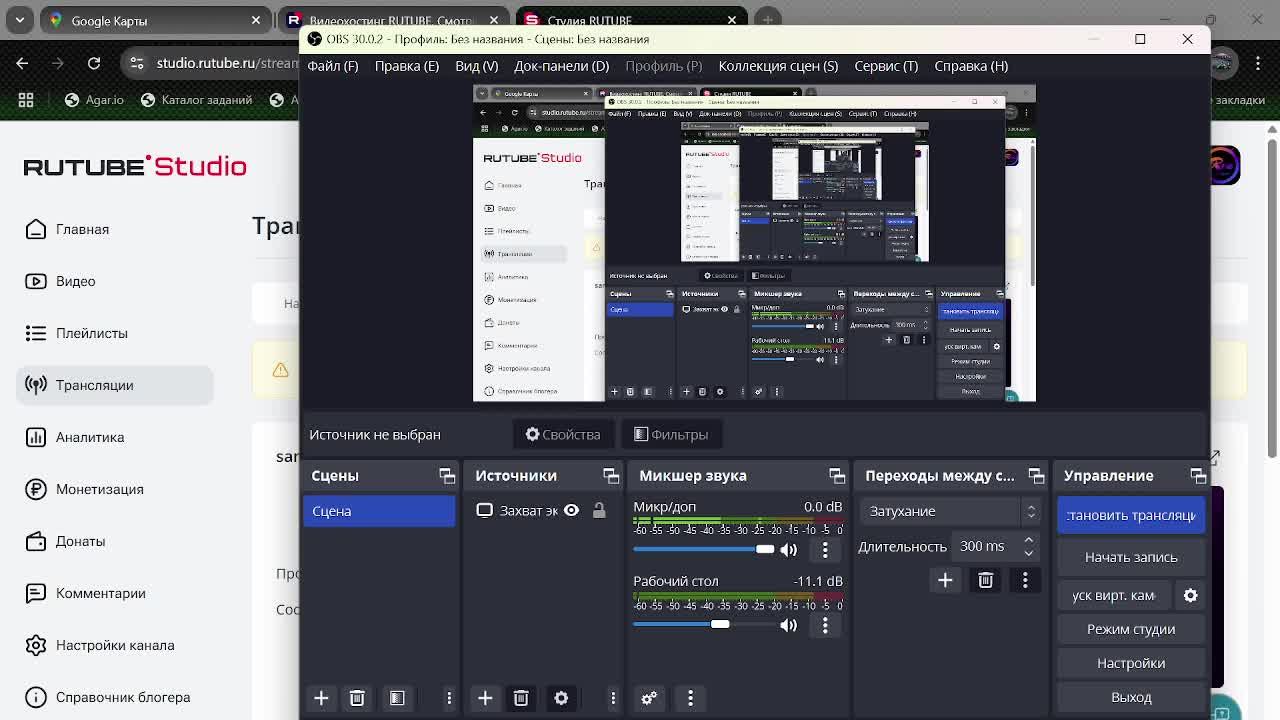Undock the Источники panel
Image resolution: width=1280 pixels, height=720 pixels.
point(611,476)
